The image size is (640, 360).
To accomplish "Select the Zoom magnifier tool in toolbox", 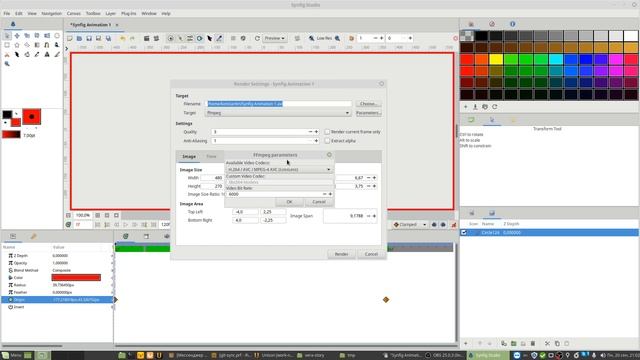I will pos(7,64).
